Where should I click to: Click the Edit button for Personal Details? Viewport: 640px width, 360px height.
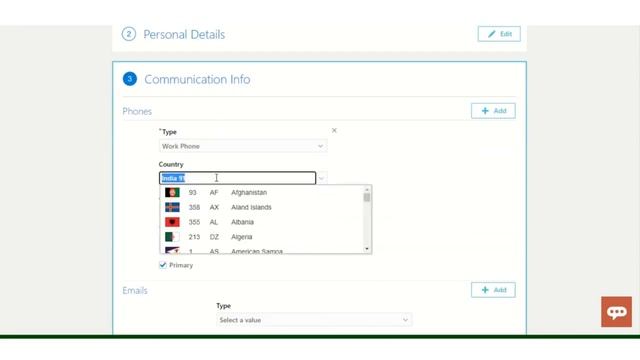click(x=499, y=34)
